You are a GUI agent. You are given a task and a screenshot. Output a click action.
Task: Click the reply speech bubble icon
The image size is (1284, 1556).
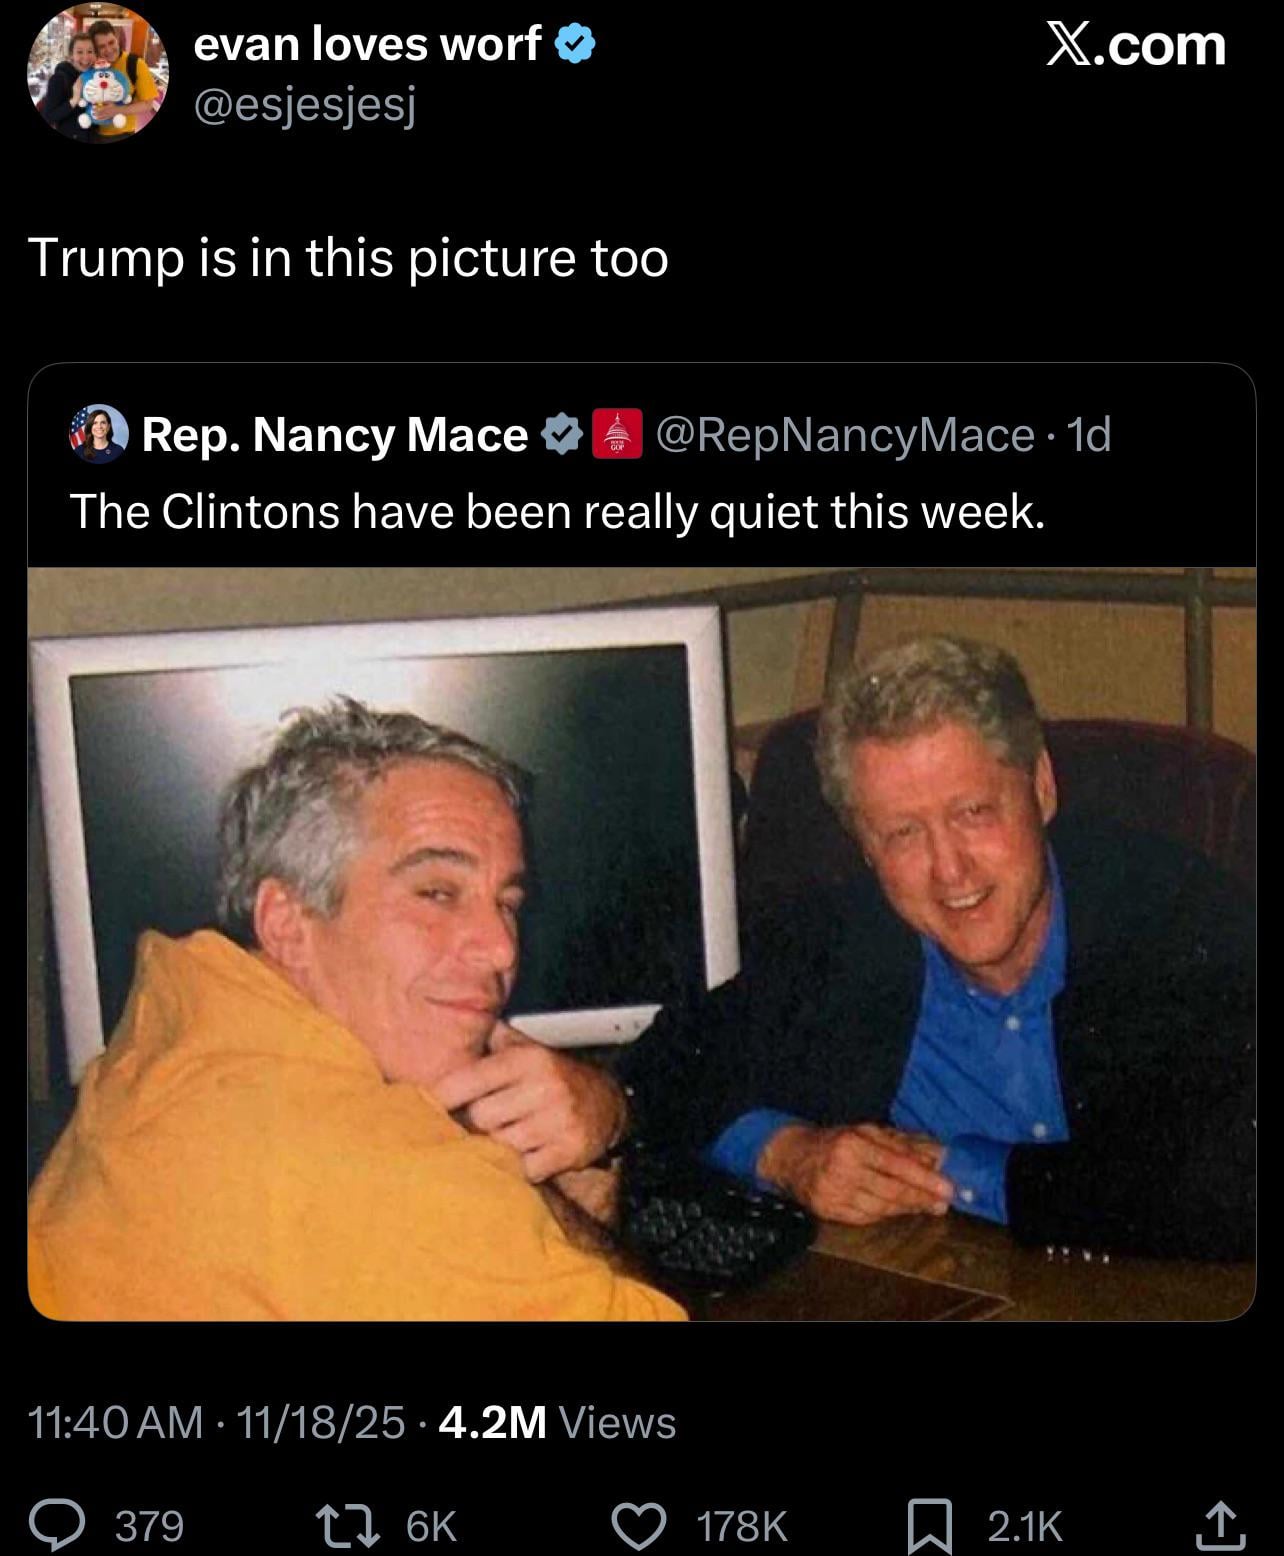click(59, 1525)
